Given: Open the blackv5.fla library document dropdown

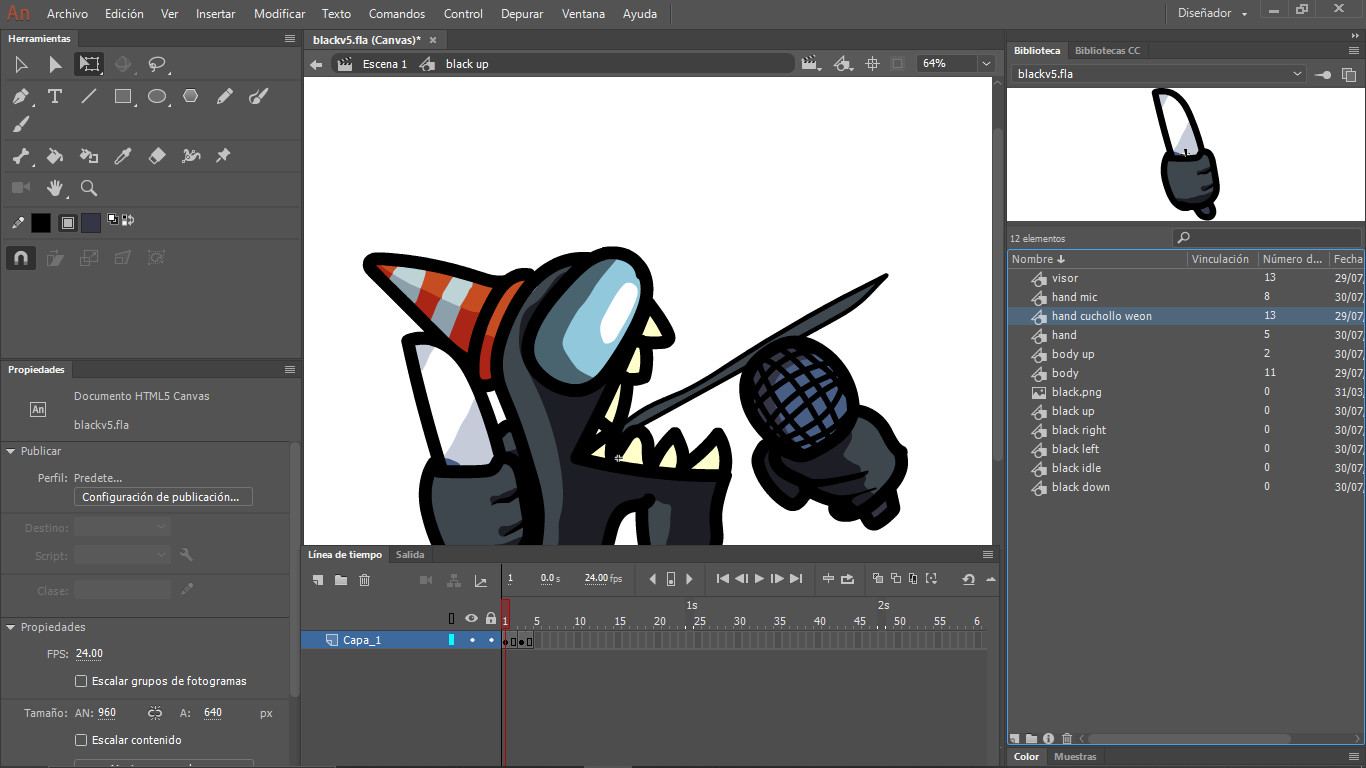Looking at the screenshot, I should (1159, 74).
